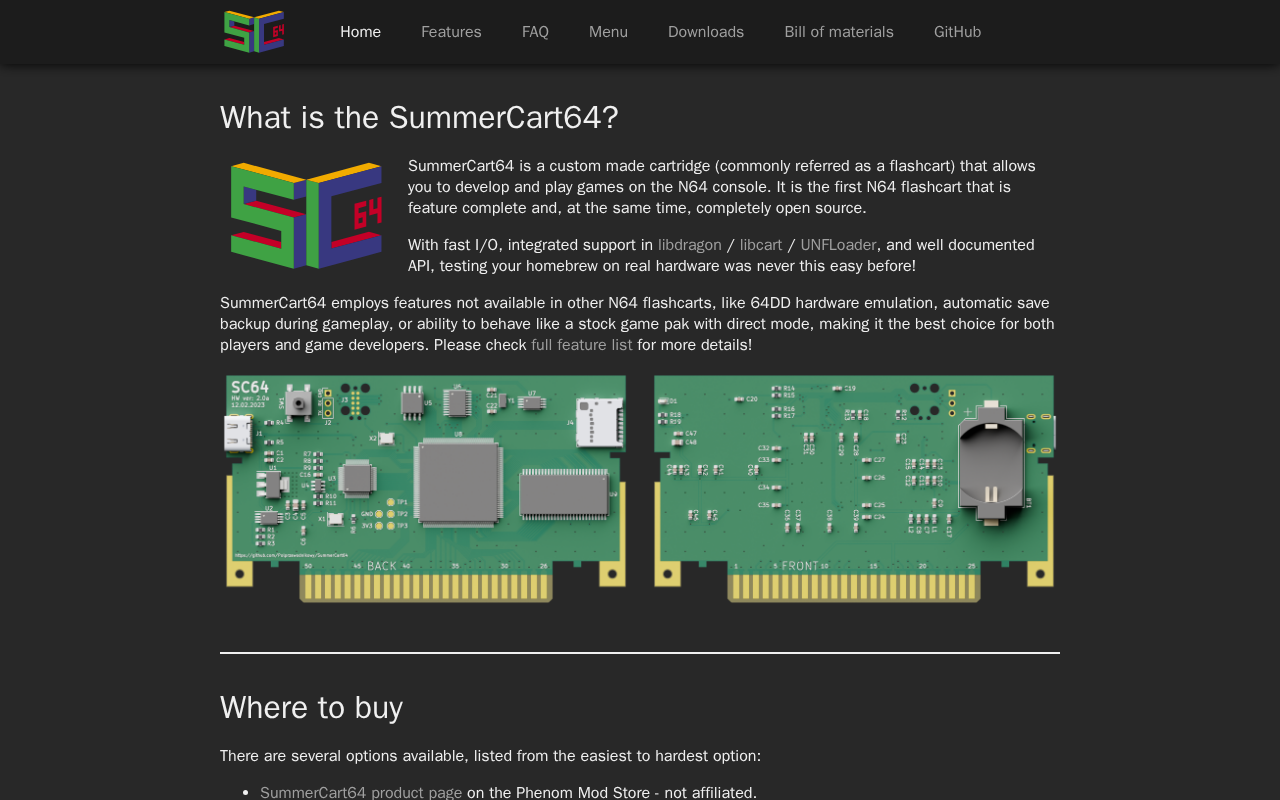This screenshot has height=800, width=1280.
Task: Click the coin battery holder on the front PCB
Action: pos(989,462)
